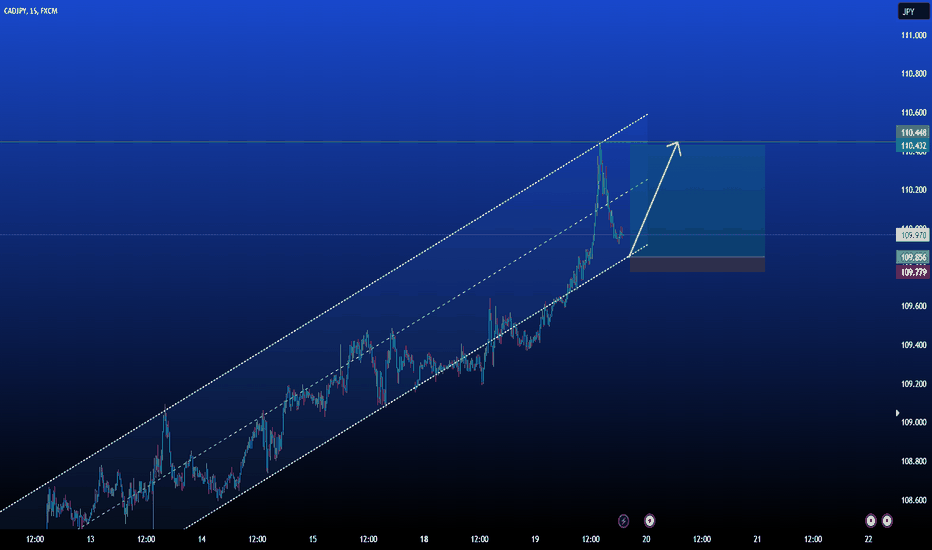The width and height of the screenshot is (932, 550).
Task: Click date 21 on the time axis
Action: (x=757, y=539)
